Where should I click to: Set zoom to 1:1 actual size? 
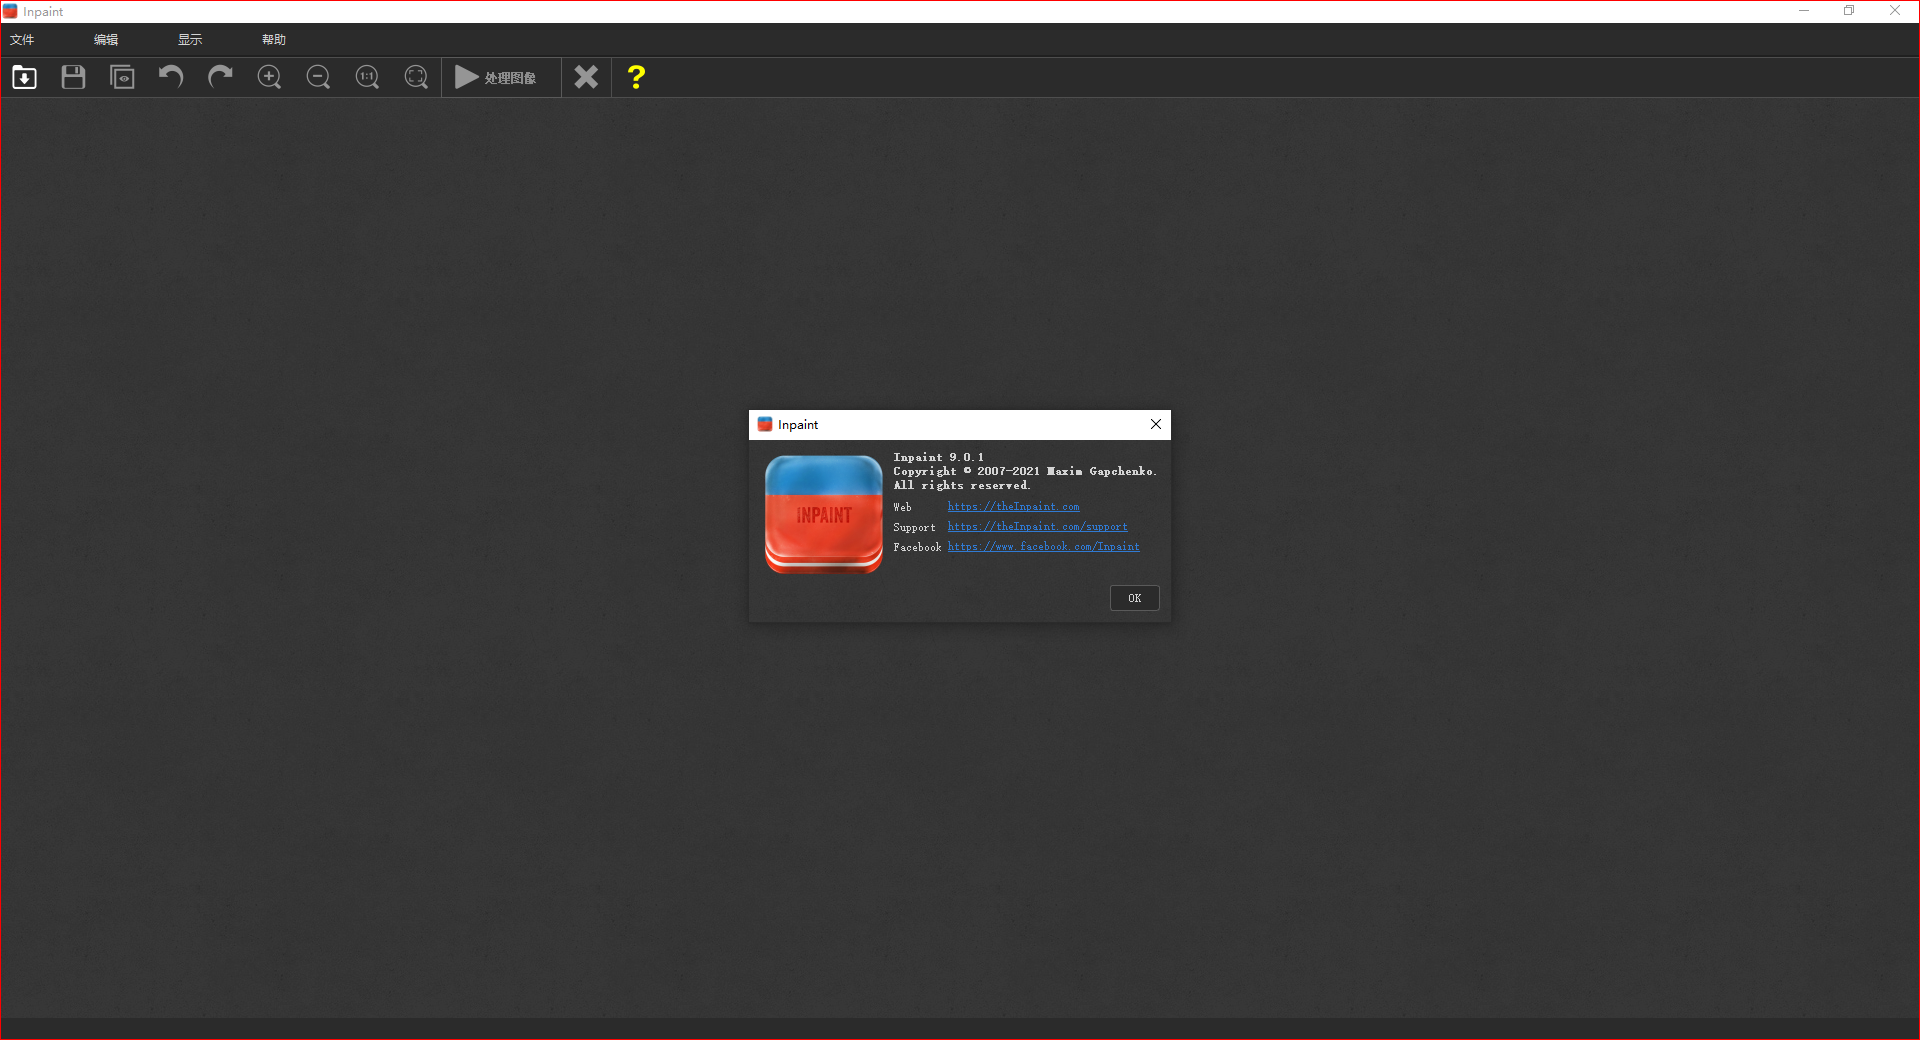[367, 77]
